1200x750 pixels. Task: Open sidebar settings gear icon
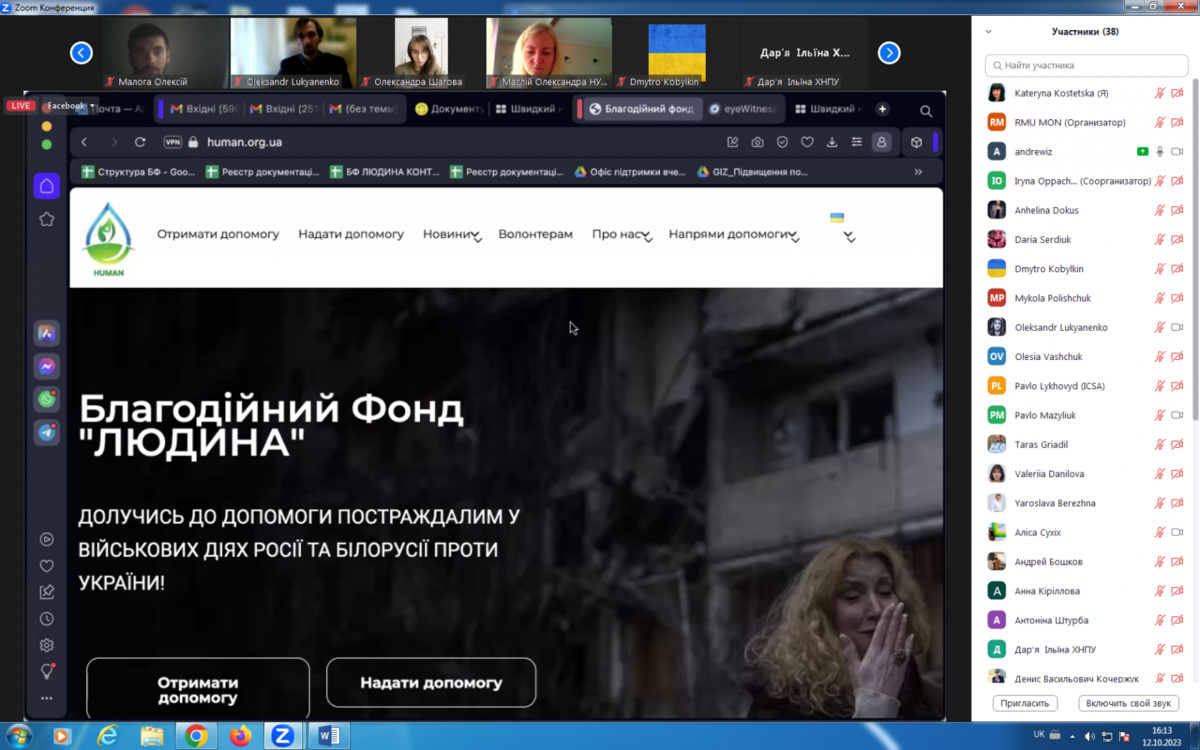click(x=46, y=645)
